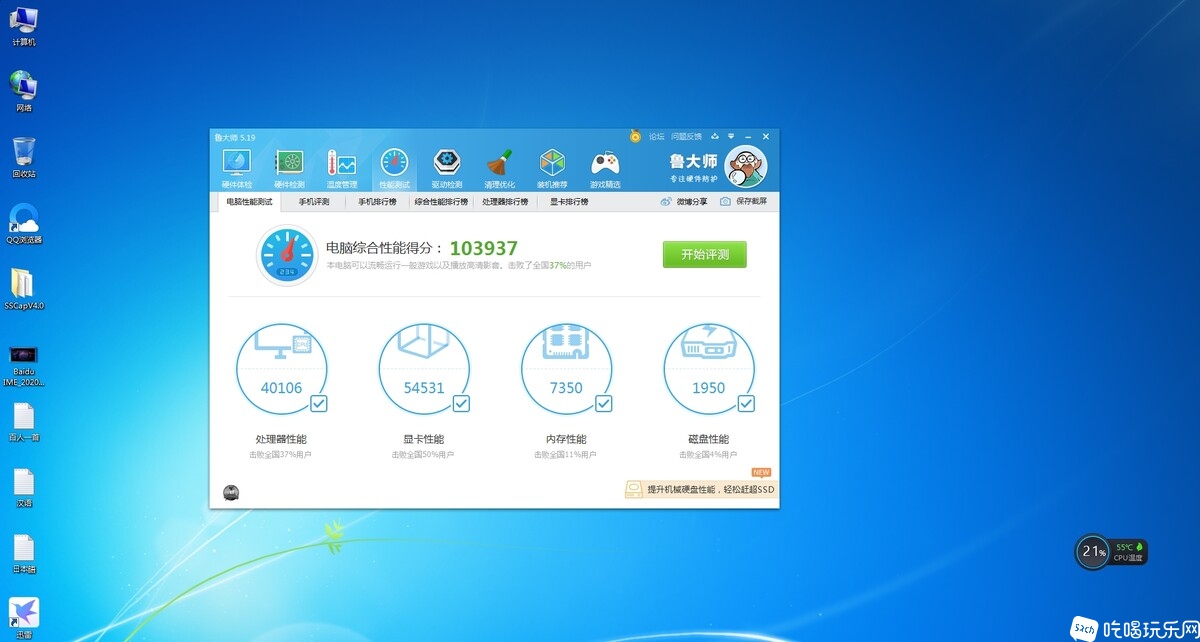This screenshot has height=642, width=1200.
Task: Click the 击败全国11%用户 text
Action: tap(565, 455)
